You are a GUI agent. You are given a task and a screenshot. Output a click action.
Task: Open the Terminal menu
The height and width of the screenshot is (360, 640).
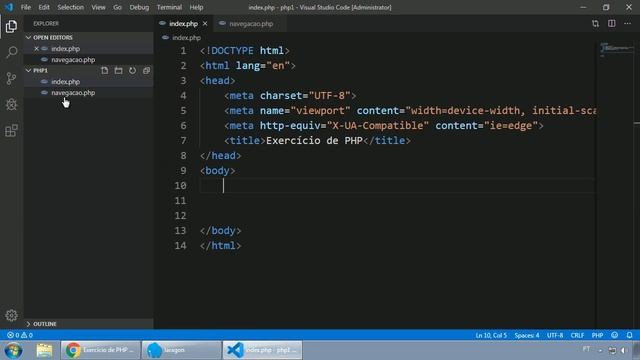click(x=169, y=7)
